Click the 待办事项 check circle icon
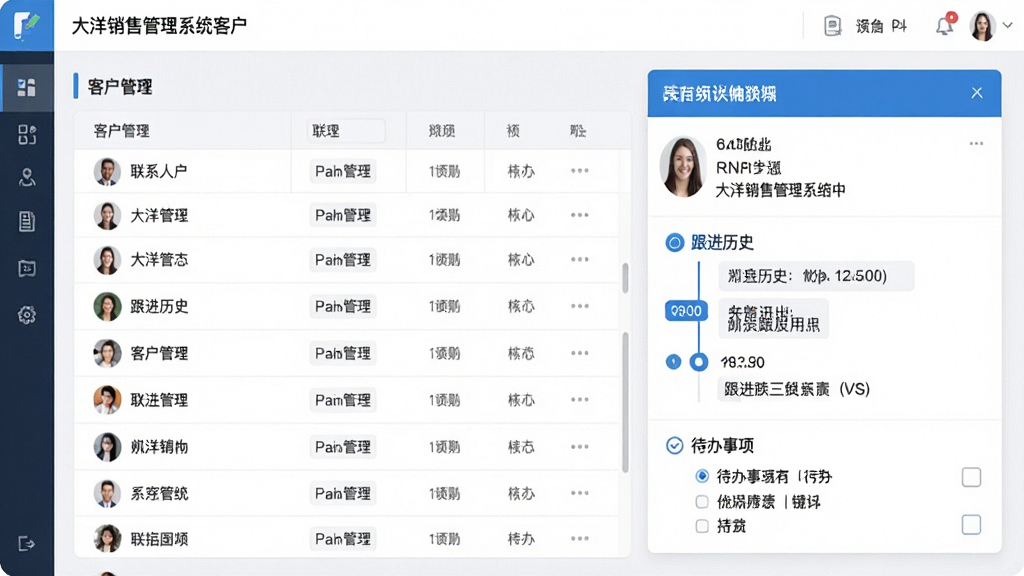The image size is (1024, 576). tap(675, 445)
